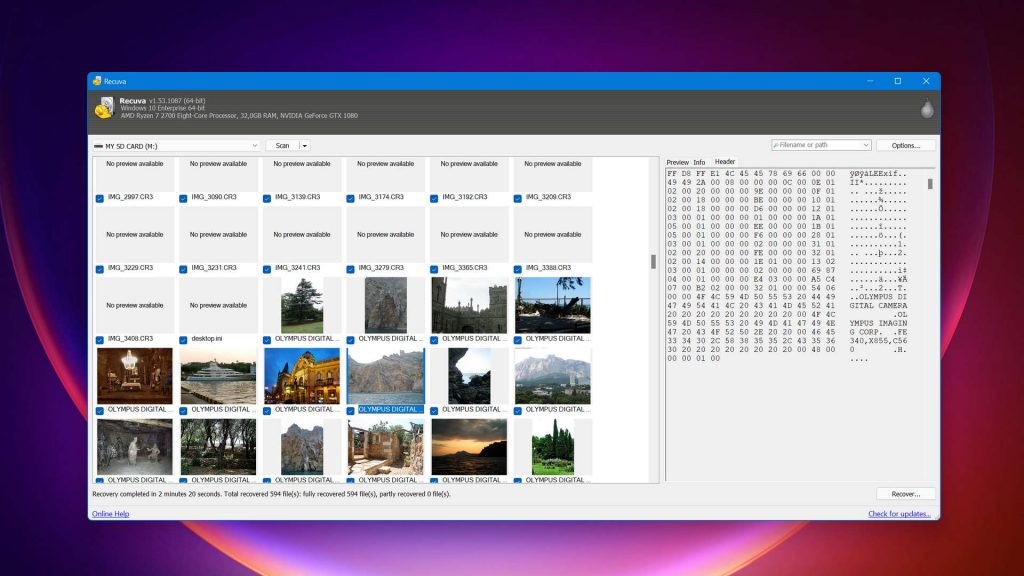1024x576 pixels.
Task: Open the MY SD CARD drive dropdown
Action: click(x=255, y=146)
